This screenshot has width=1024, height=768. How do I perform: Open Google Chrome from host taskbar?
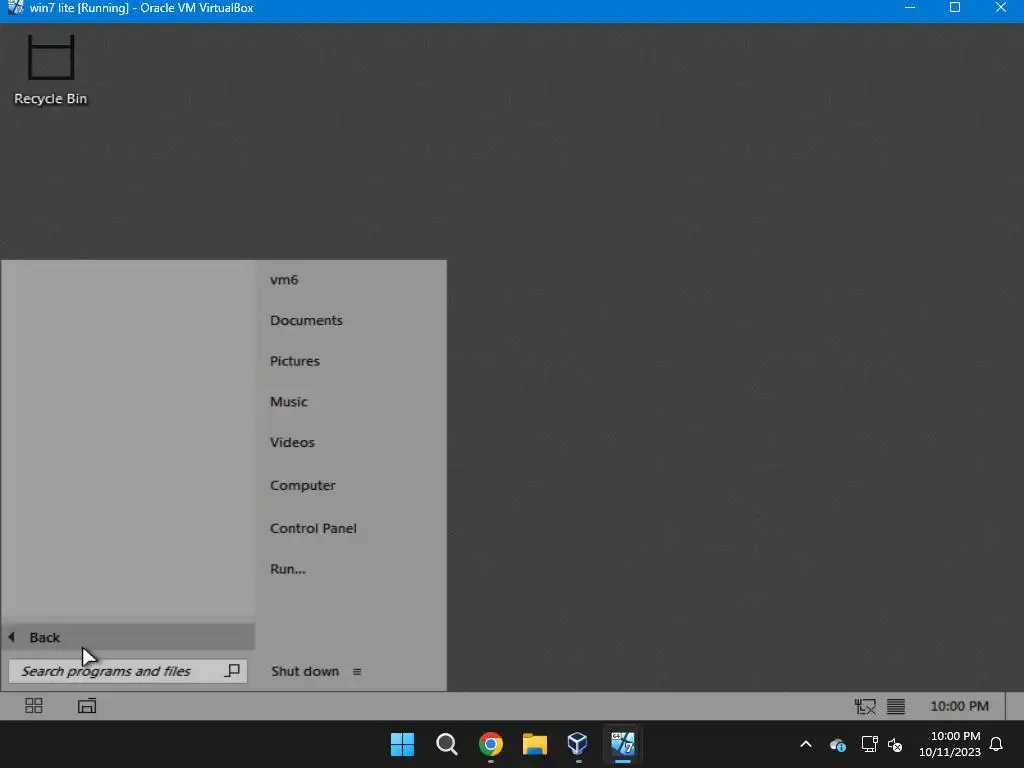[490, 744]
